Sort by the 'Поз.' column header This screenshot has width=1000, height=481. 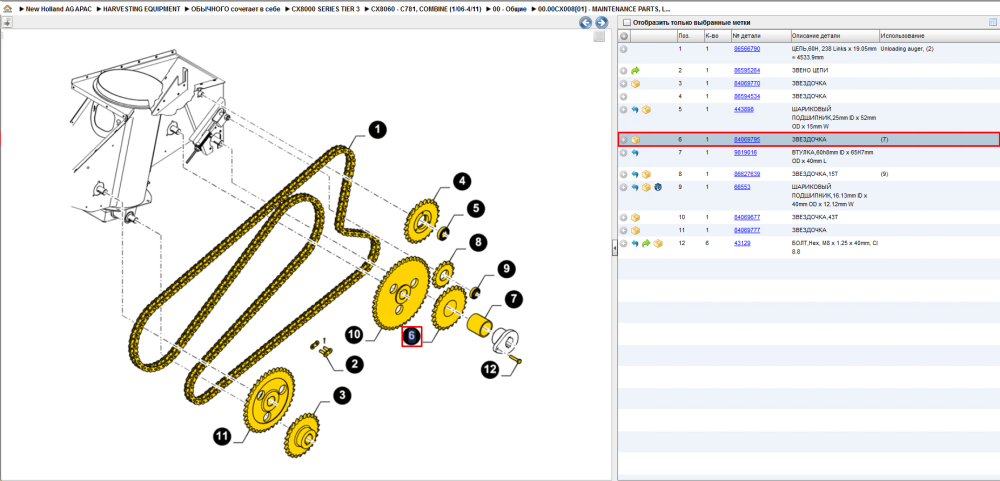pos(689,36)
